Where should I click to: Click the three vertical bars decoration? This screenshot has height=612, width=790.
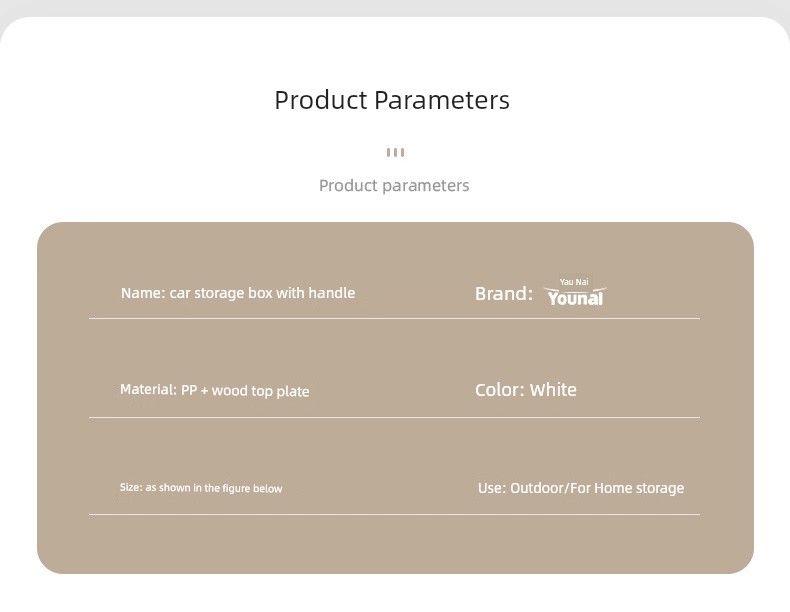coord(395,153)
